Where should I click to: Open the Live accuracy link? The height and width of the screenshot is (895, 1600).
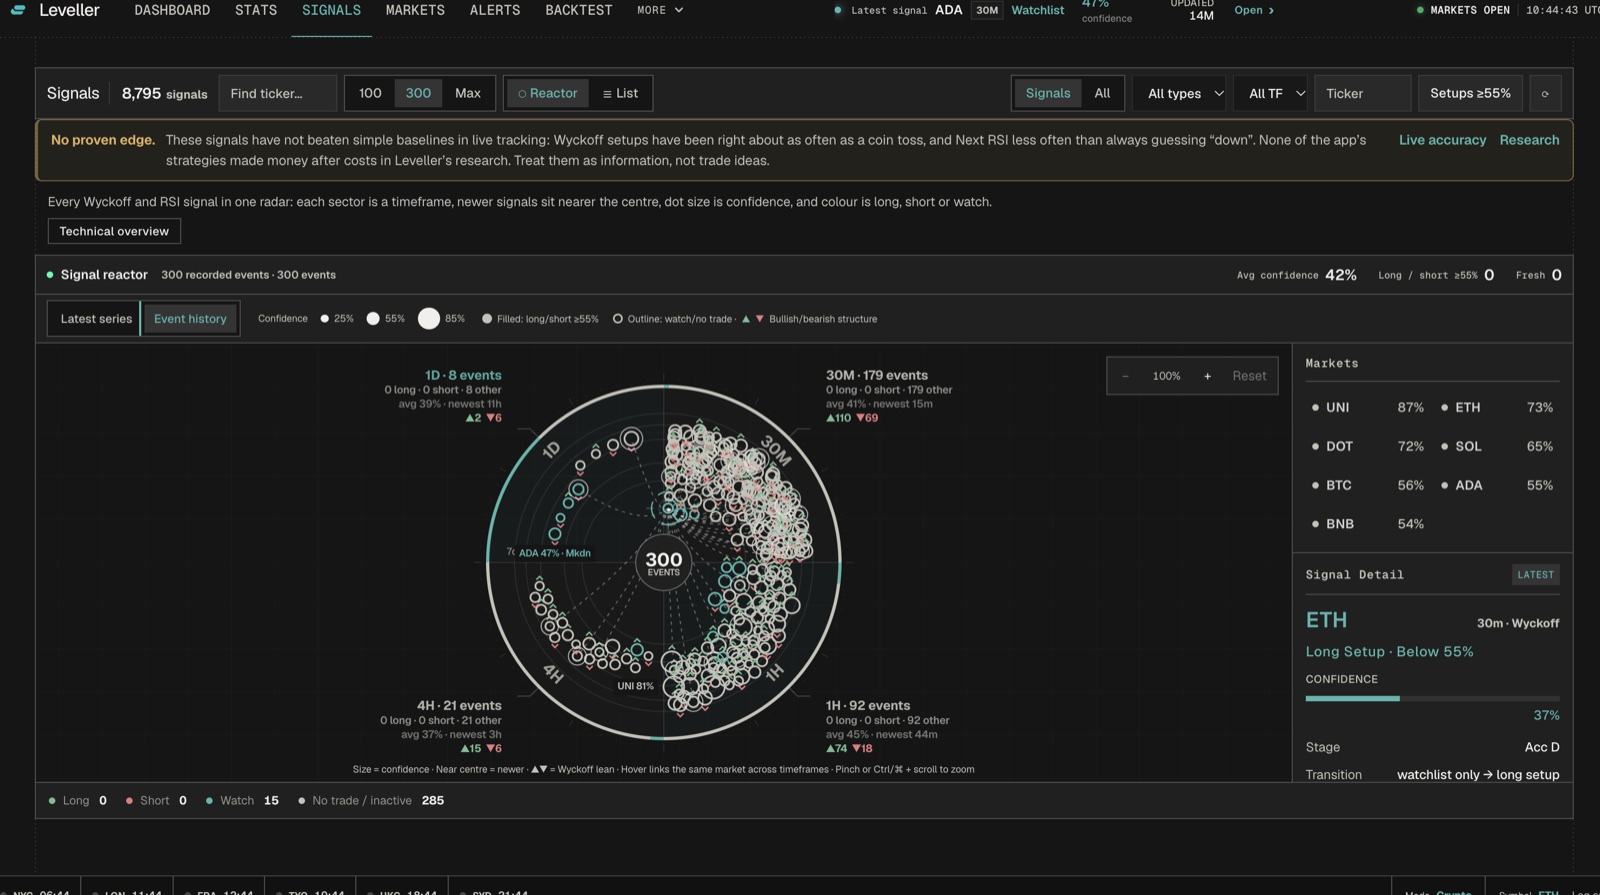tap(1442, 140)
